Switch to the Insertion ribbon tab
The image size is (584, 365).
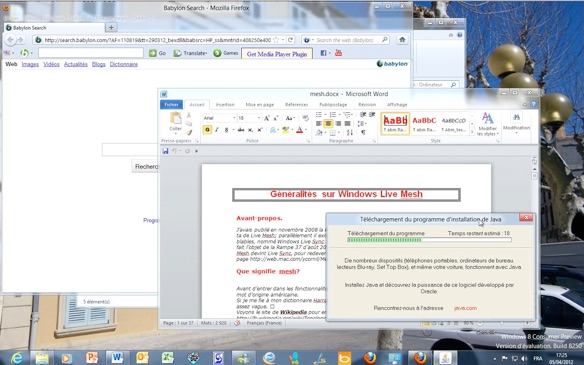pos(225,105)
